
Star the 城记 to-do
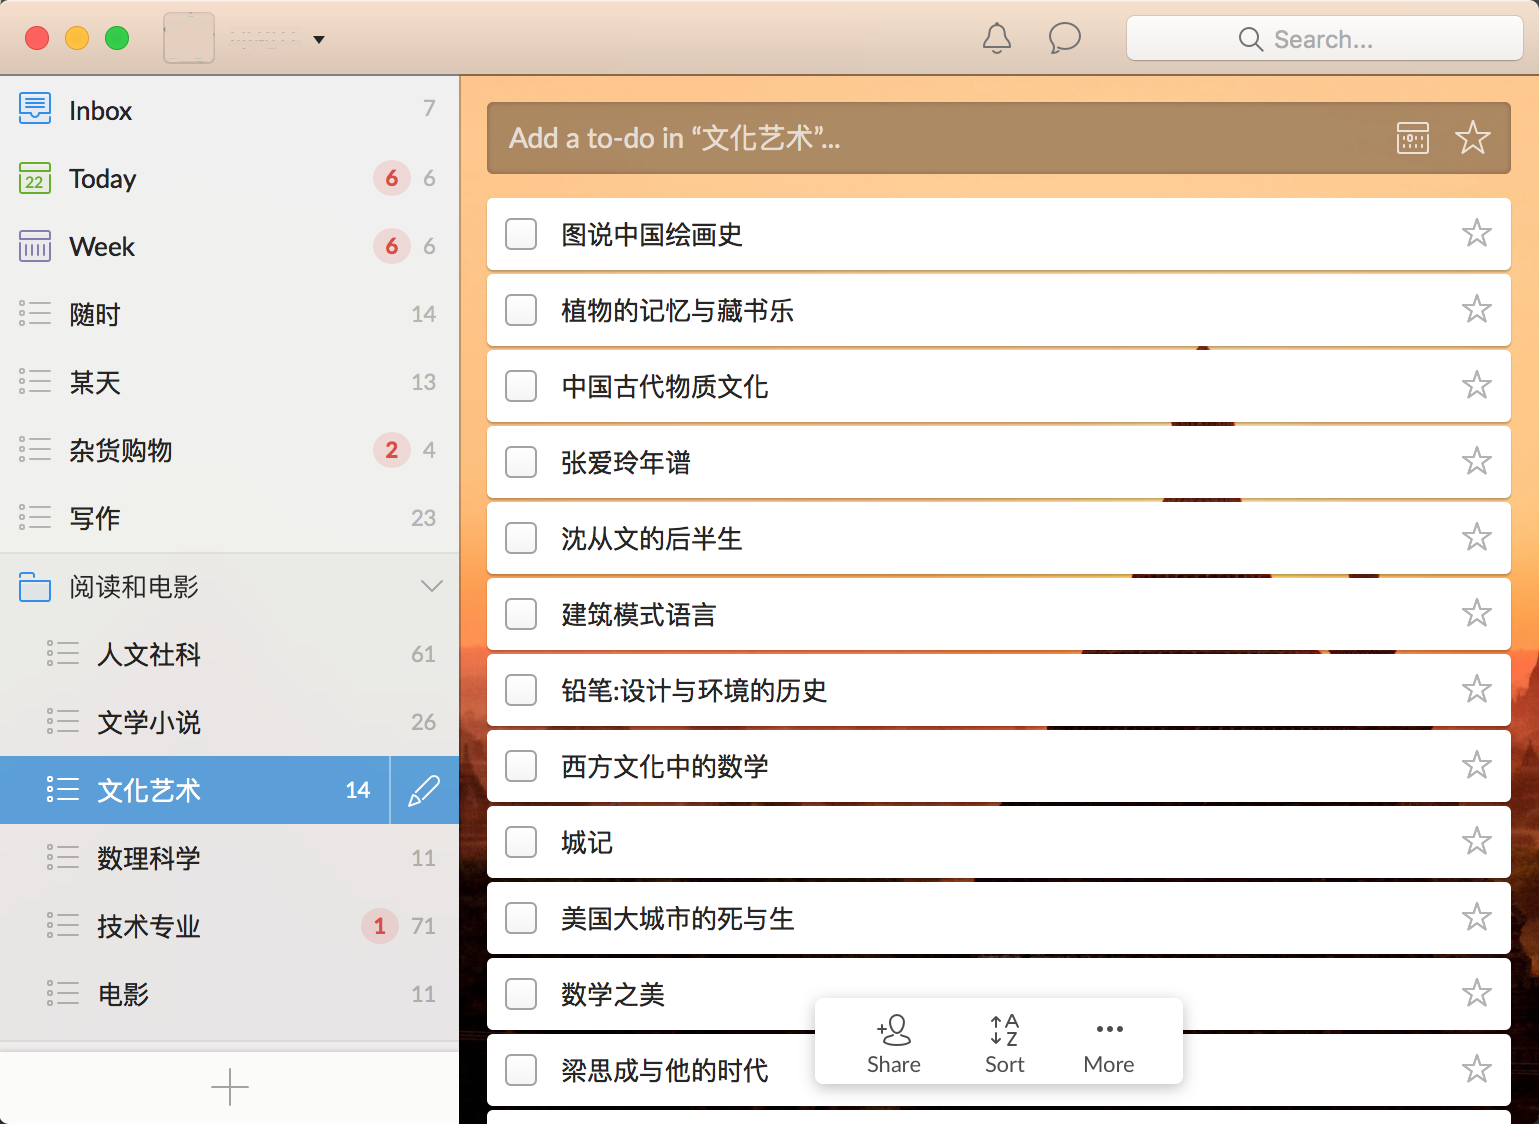1477,842
